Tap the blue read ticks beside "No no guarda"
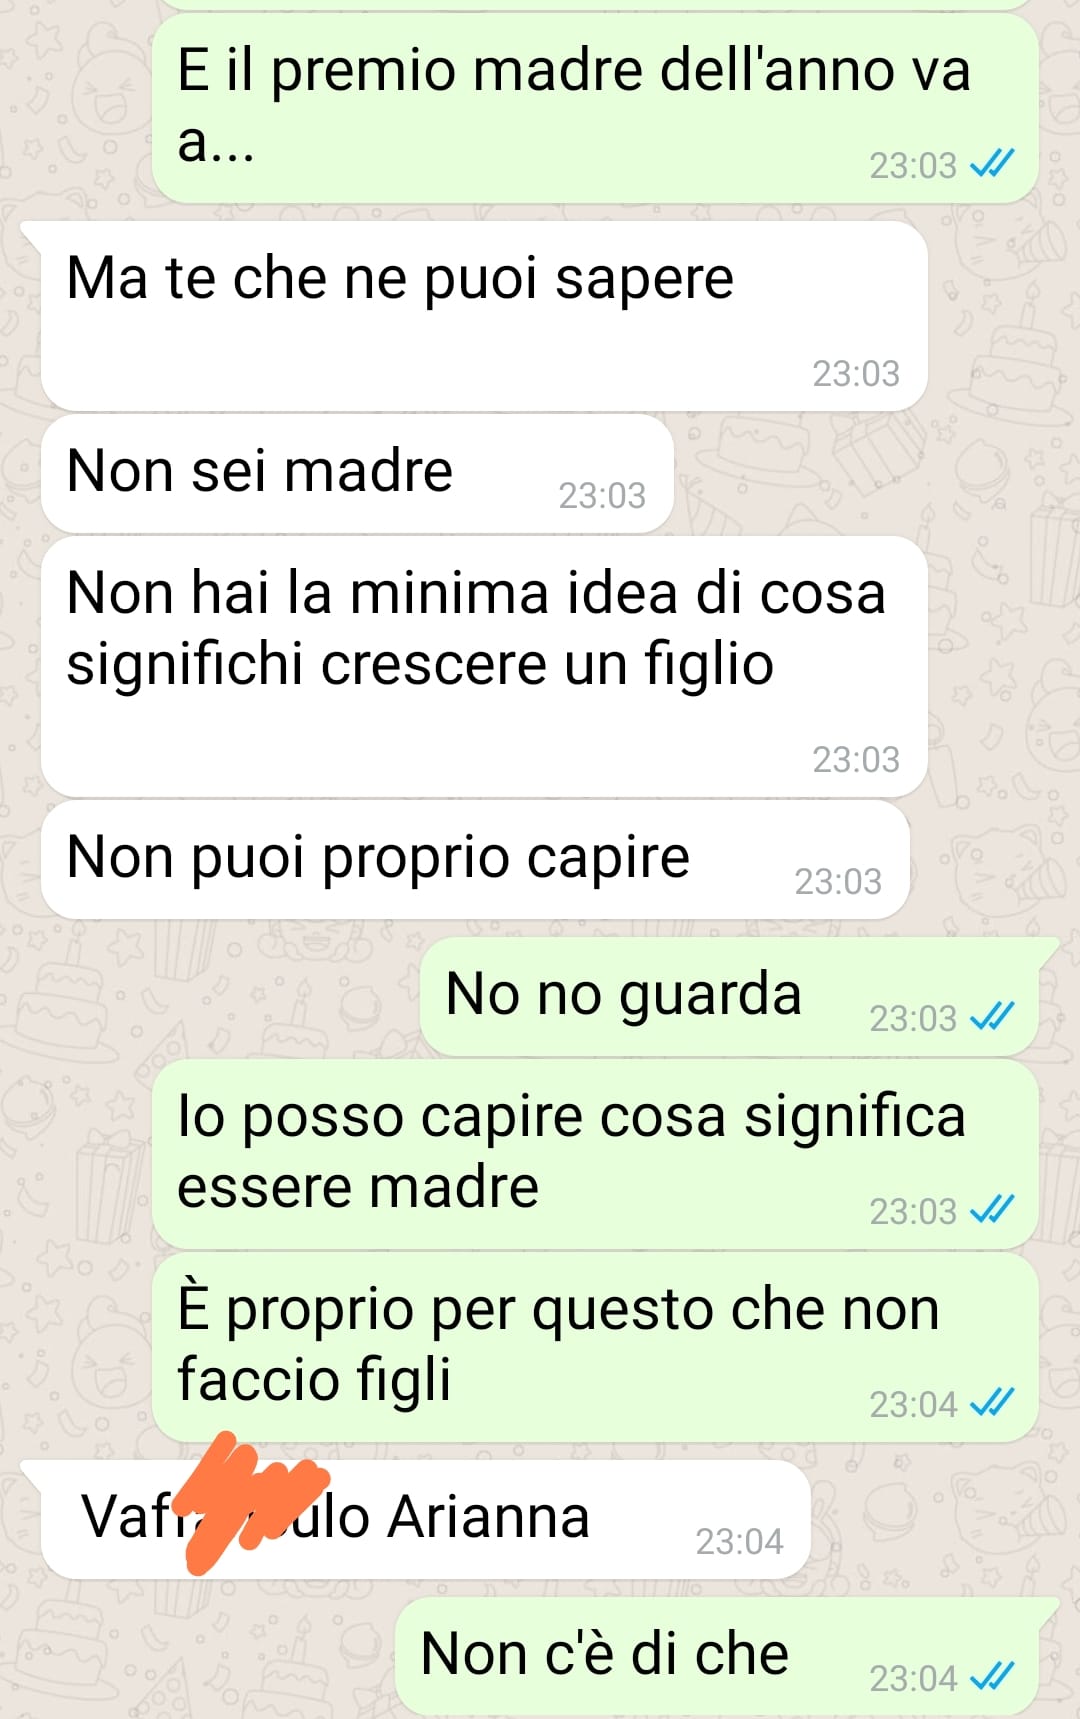Viewport: 1080px width, 1719px height. pos(992,1017)
